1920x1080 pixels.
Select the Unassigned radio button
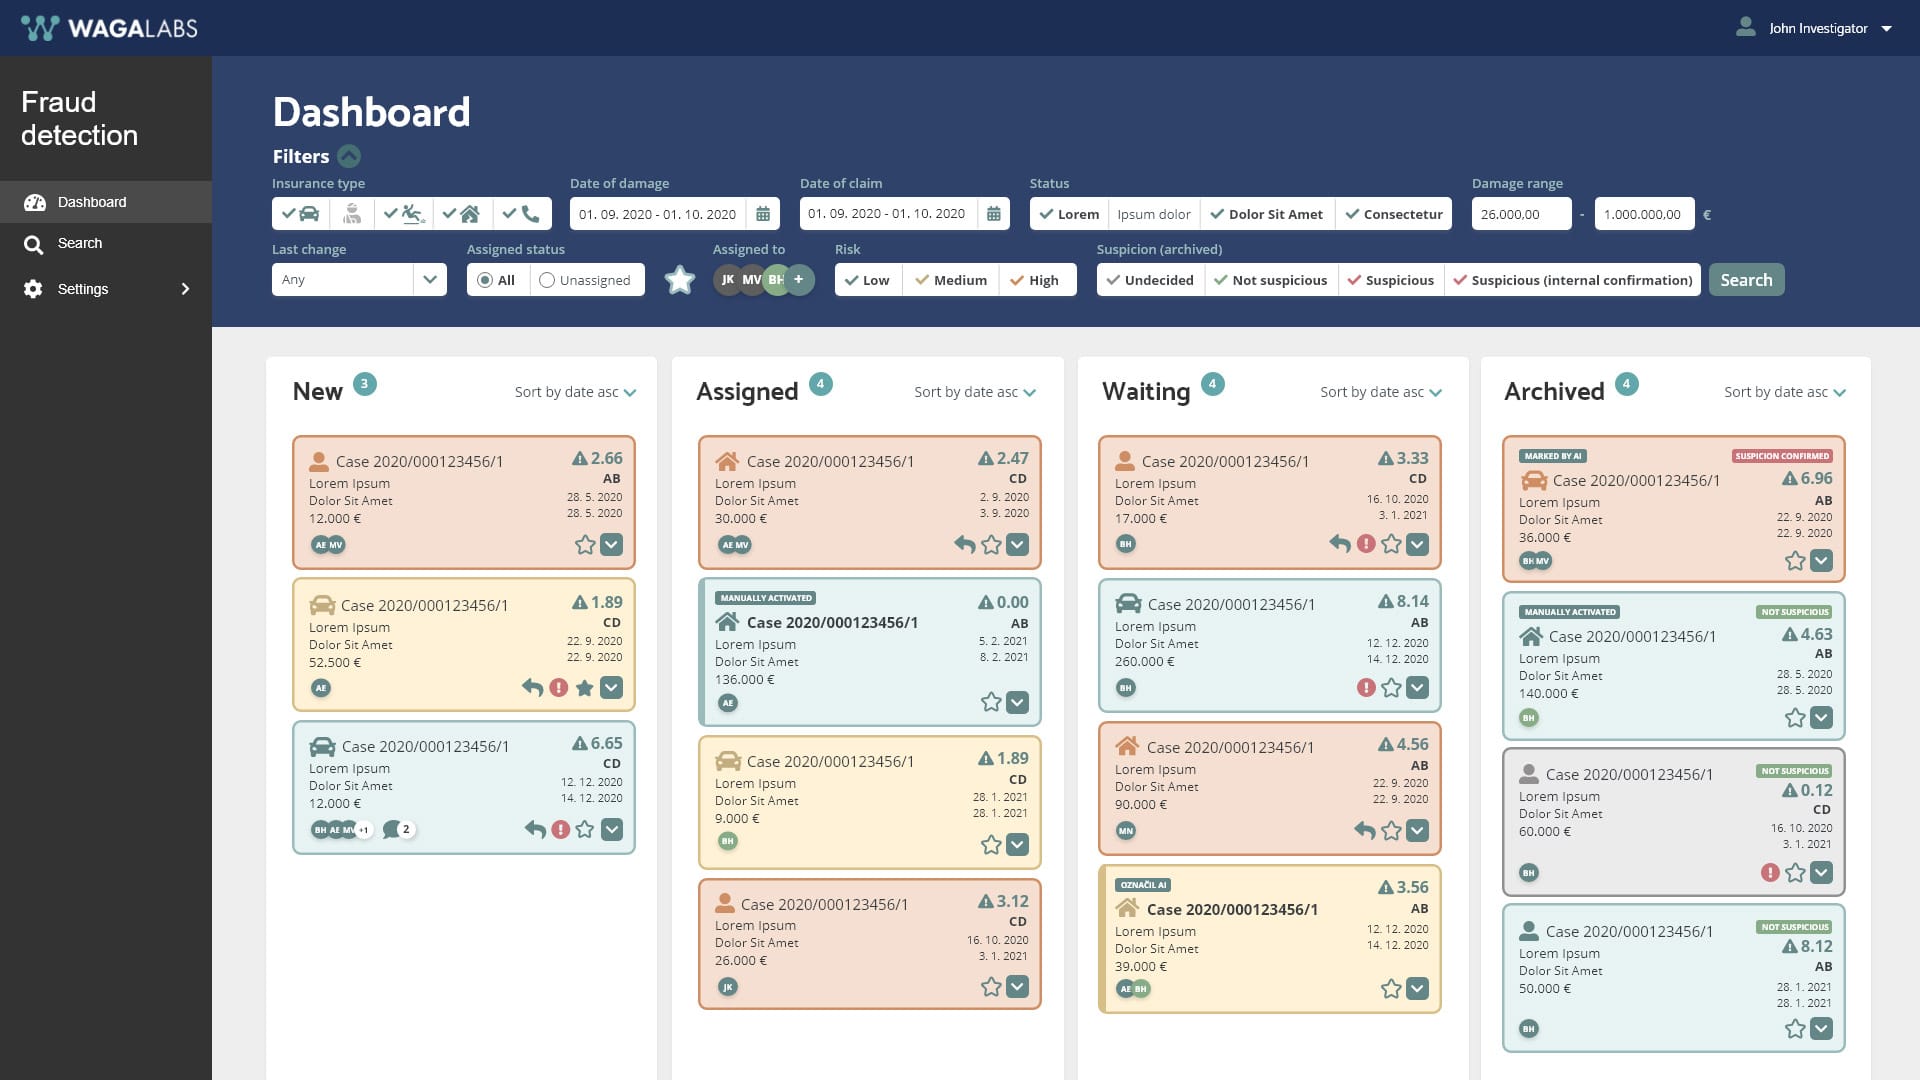click(547, 280)
